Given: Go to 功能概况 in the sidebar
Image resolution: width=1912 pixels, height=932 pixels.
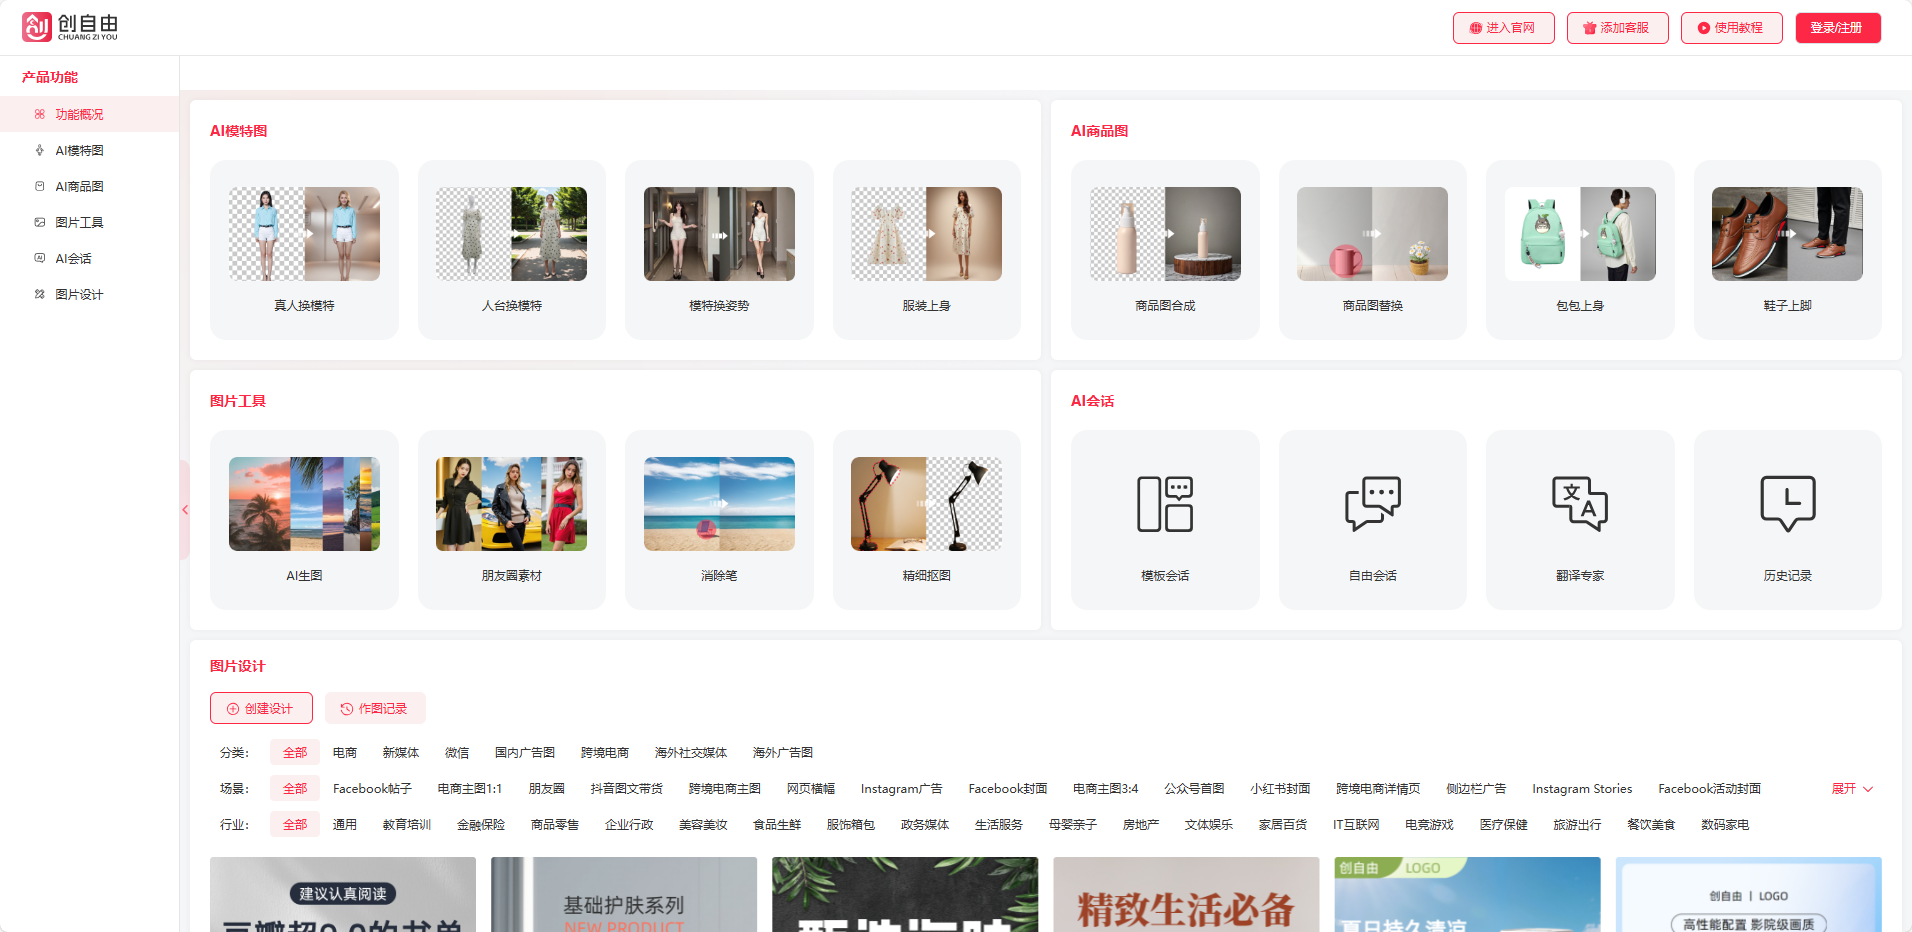Looking at the screenshot, I should (90, 114).
